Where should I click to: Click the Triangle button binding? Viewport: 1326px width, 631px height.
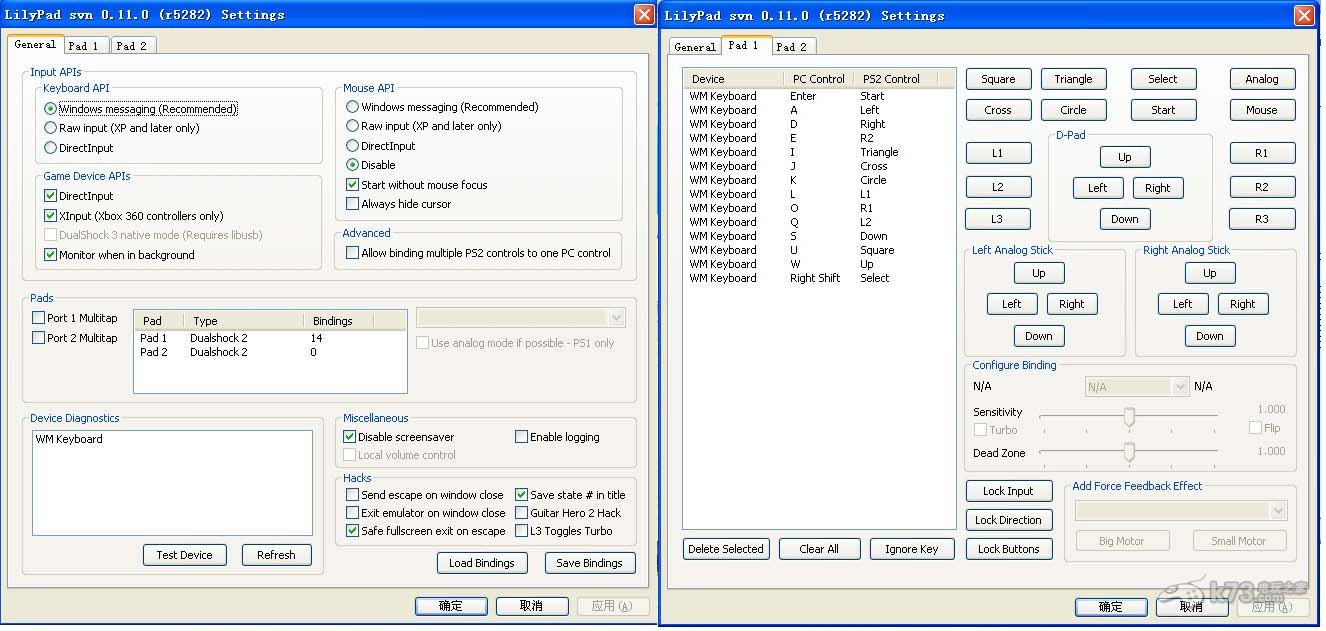1073,79
